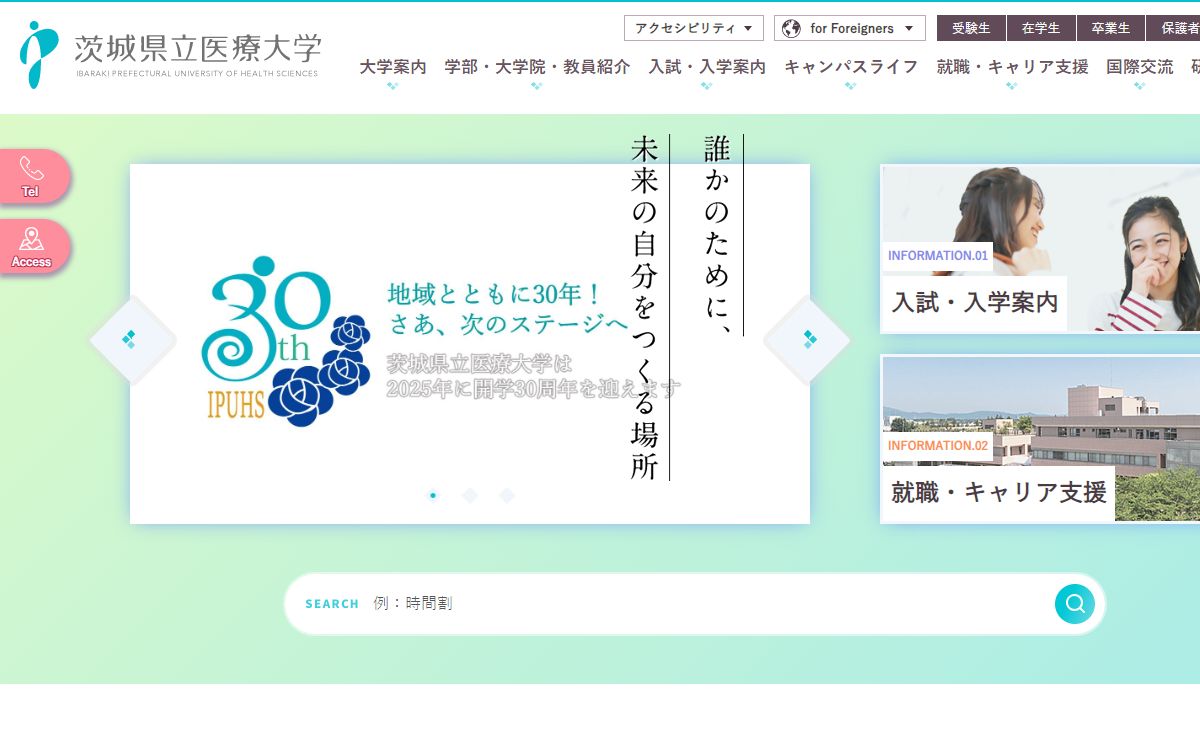Select the second carousel slide dot

[470, 495]
